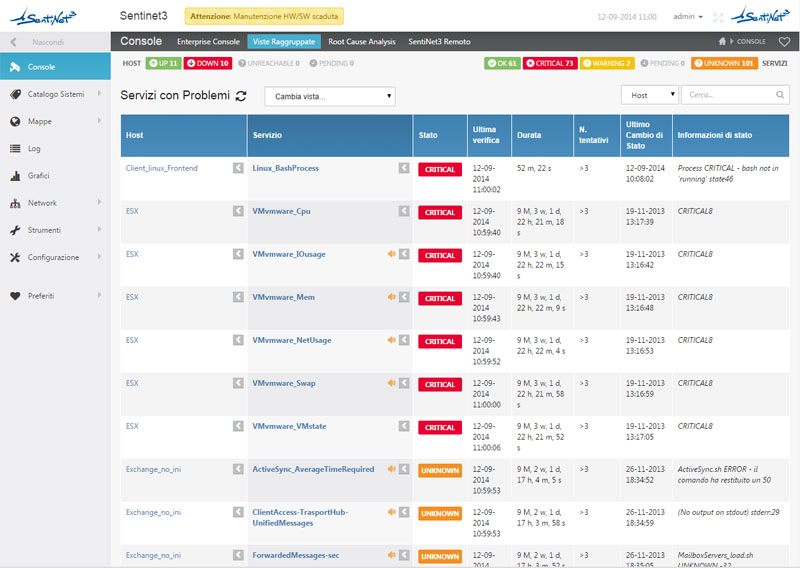Open the Grafici chart icon
Viewport: 800px width, 568px height.
click(15, 176)
